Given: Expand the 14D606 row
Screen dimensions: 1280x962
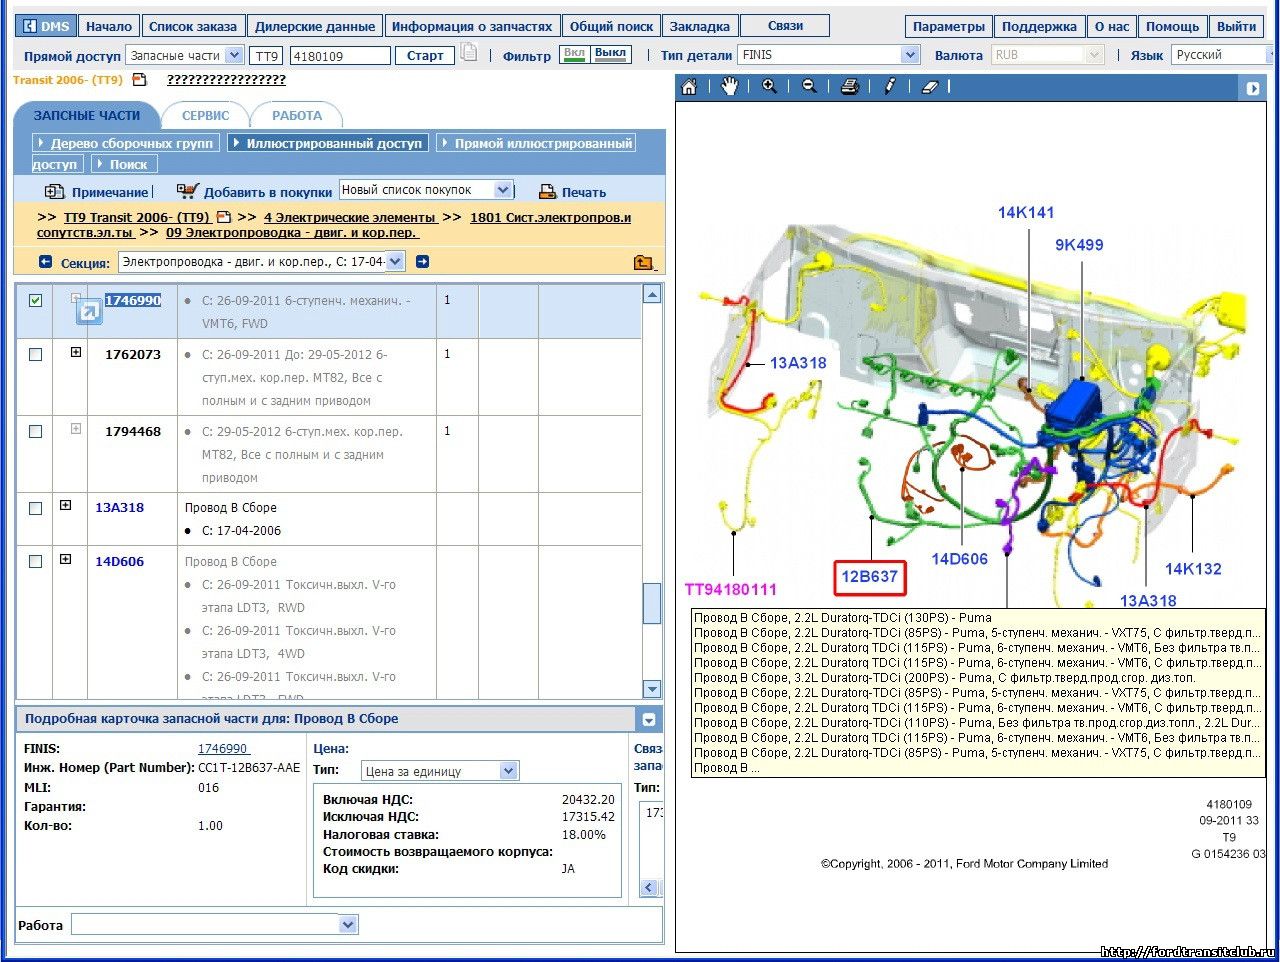Looking at the screenshot, I should 66,559.
